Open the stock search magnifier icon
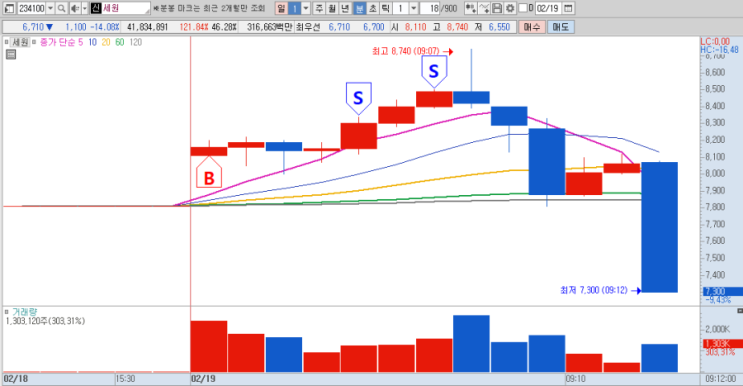 tap(61, 9)
